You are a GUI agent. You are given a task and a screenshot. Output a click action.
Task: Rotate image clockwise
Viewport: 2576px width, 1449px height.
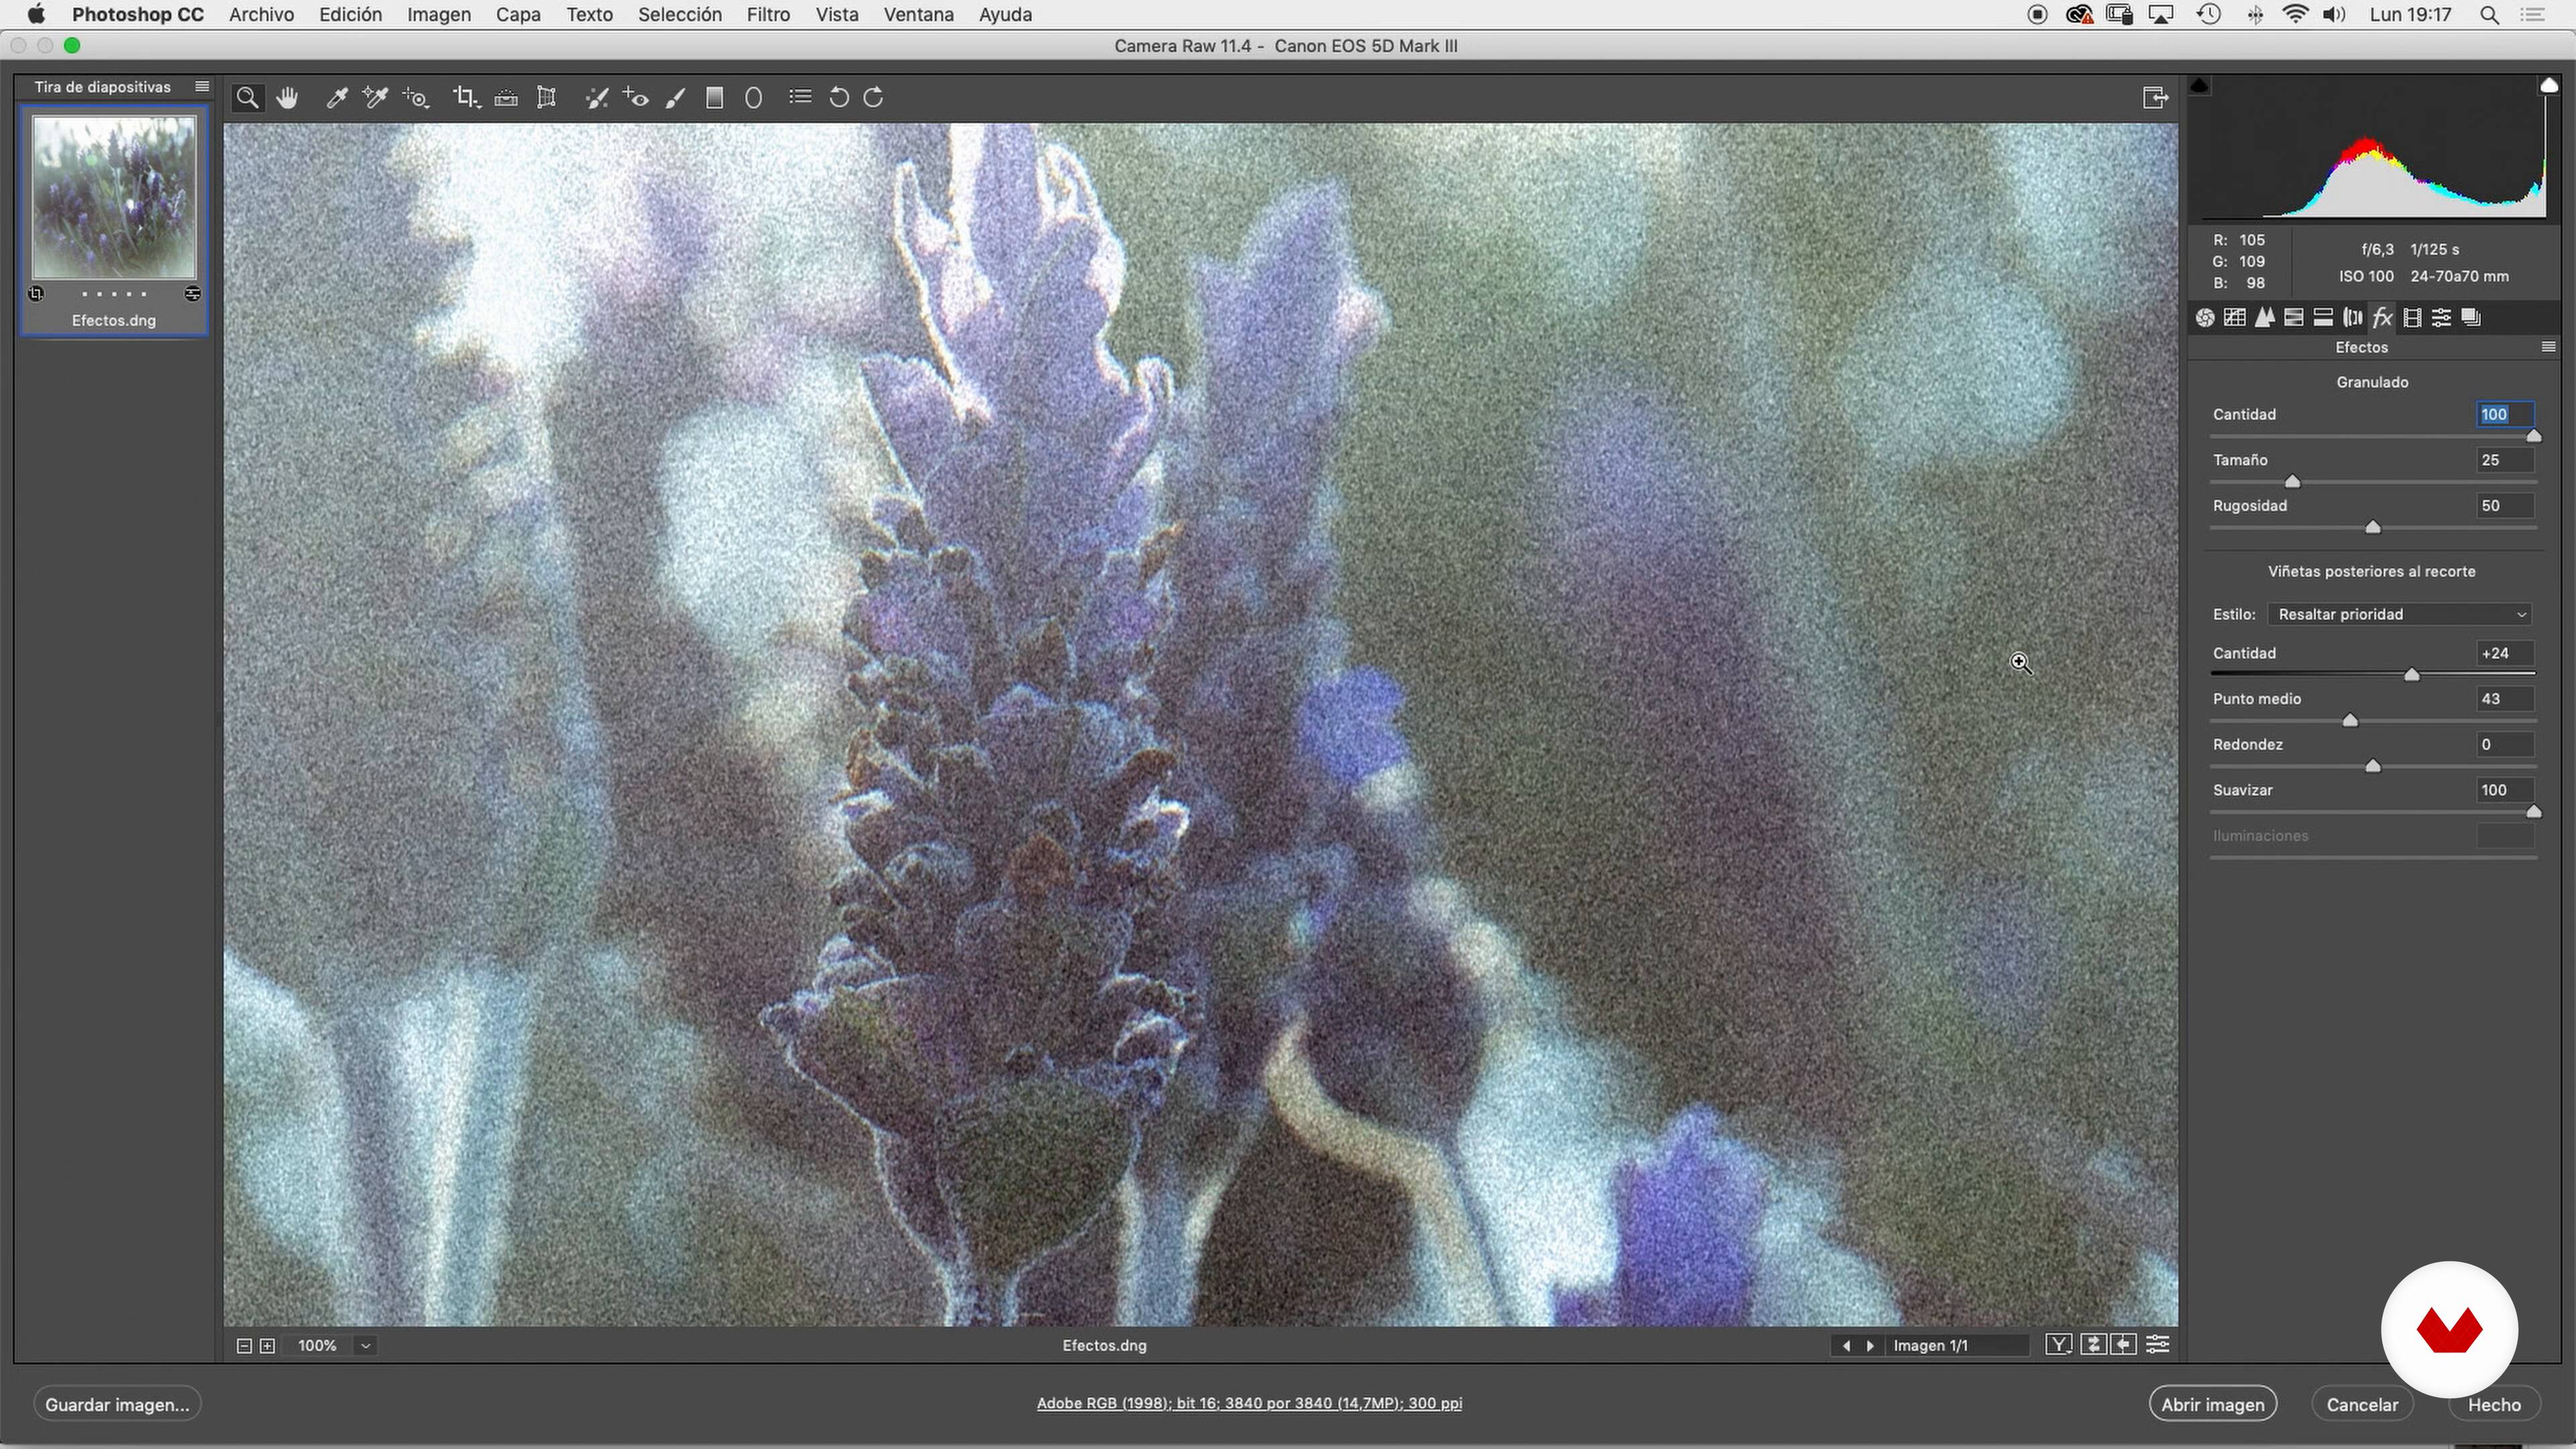(x=874, y=98)
